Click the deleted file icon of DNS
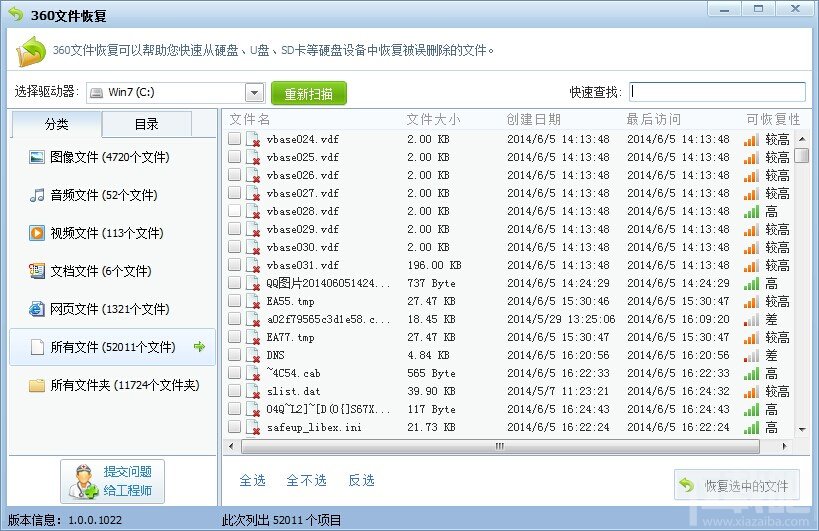This screenshot has height=531, width=819. click(x=253, y=356)
